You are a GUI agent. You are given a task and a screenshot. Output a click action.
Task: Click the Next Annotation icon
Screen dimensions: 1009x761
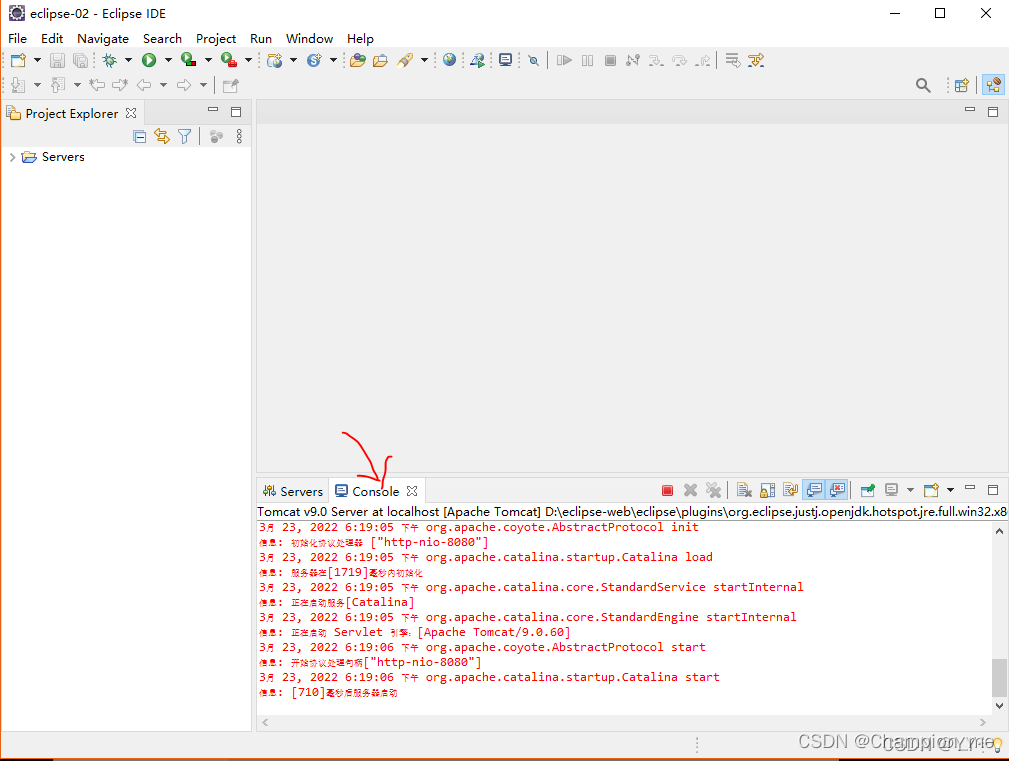pos(18,85)
